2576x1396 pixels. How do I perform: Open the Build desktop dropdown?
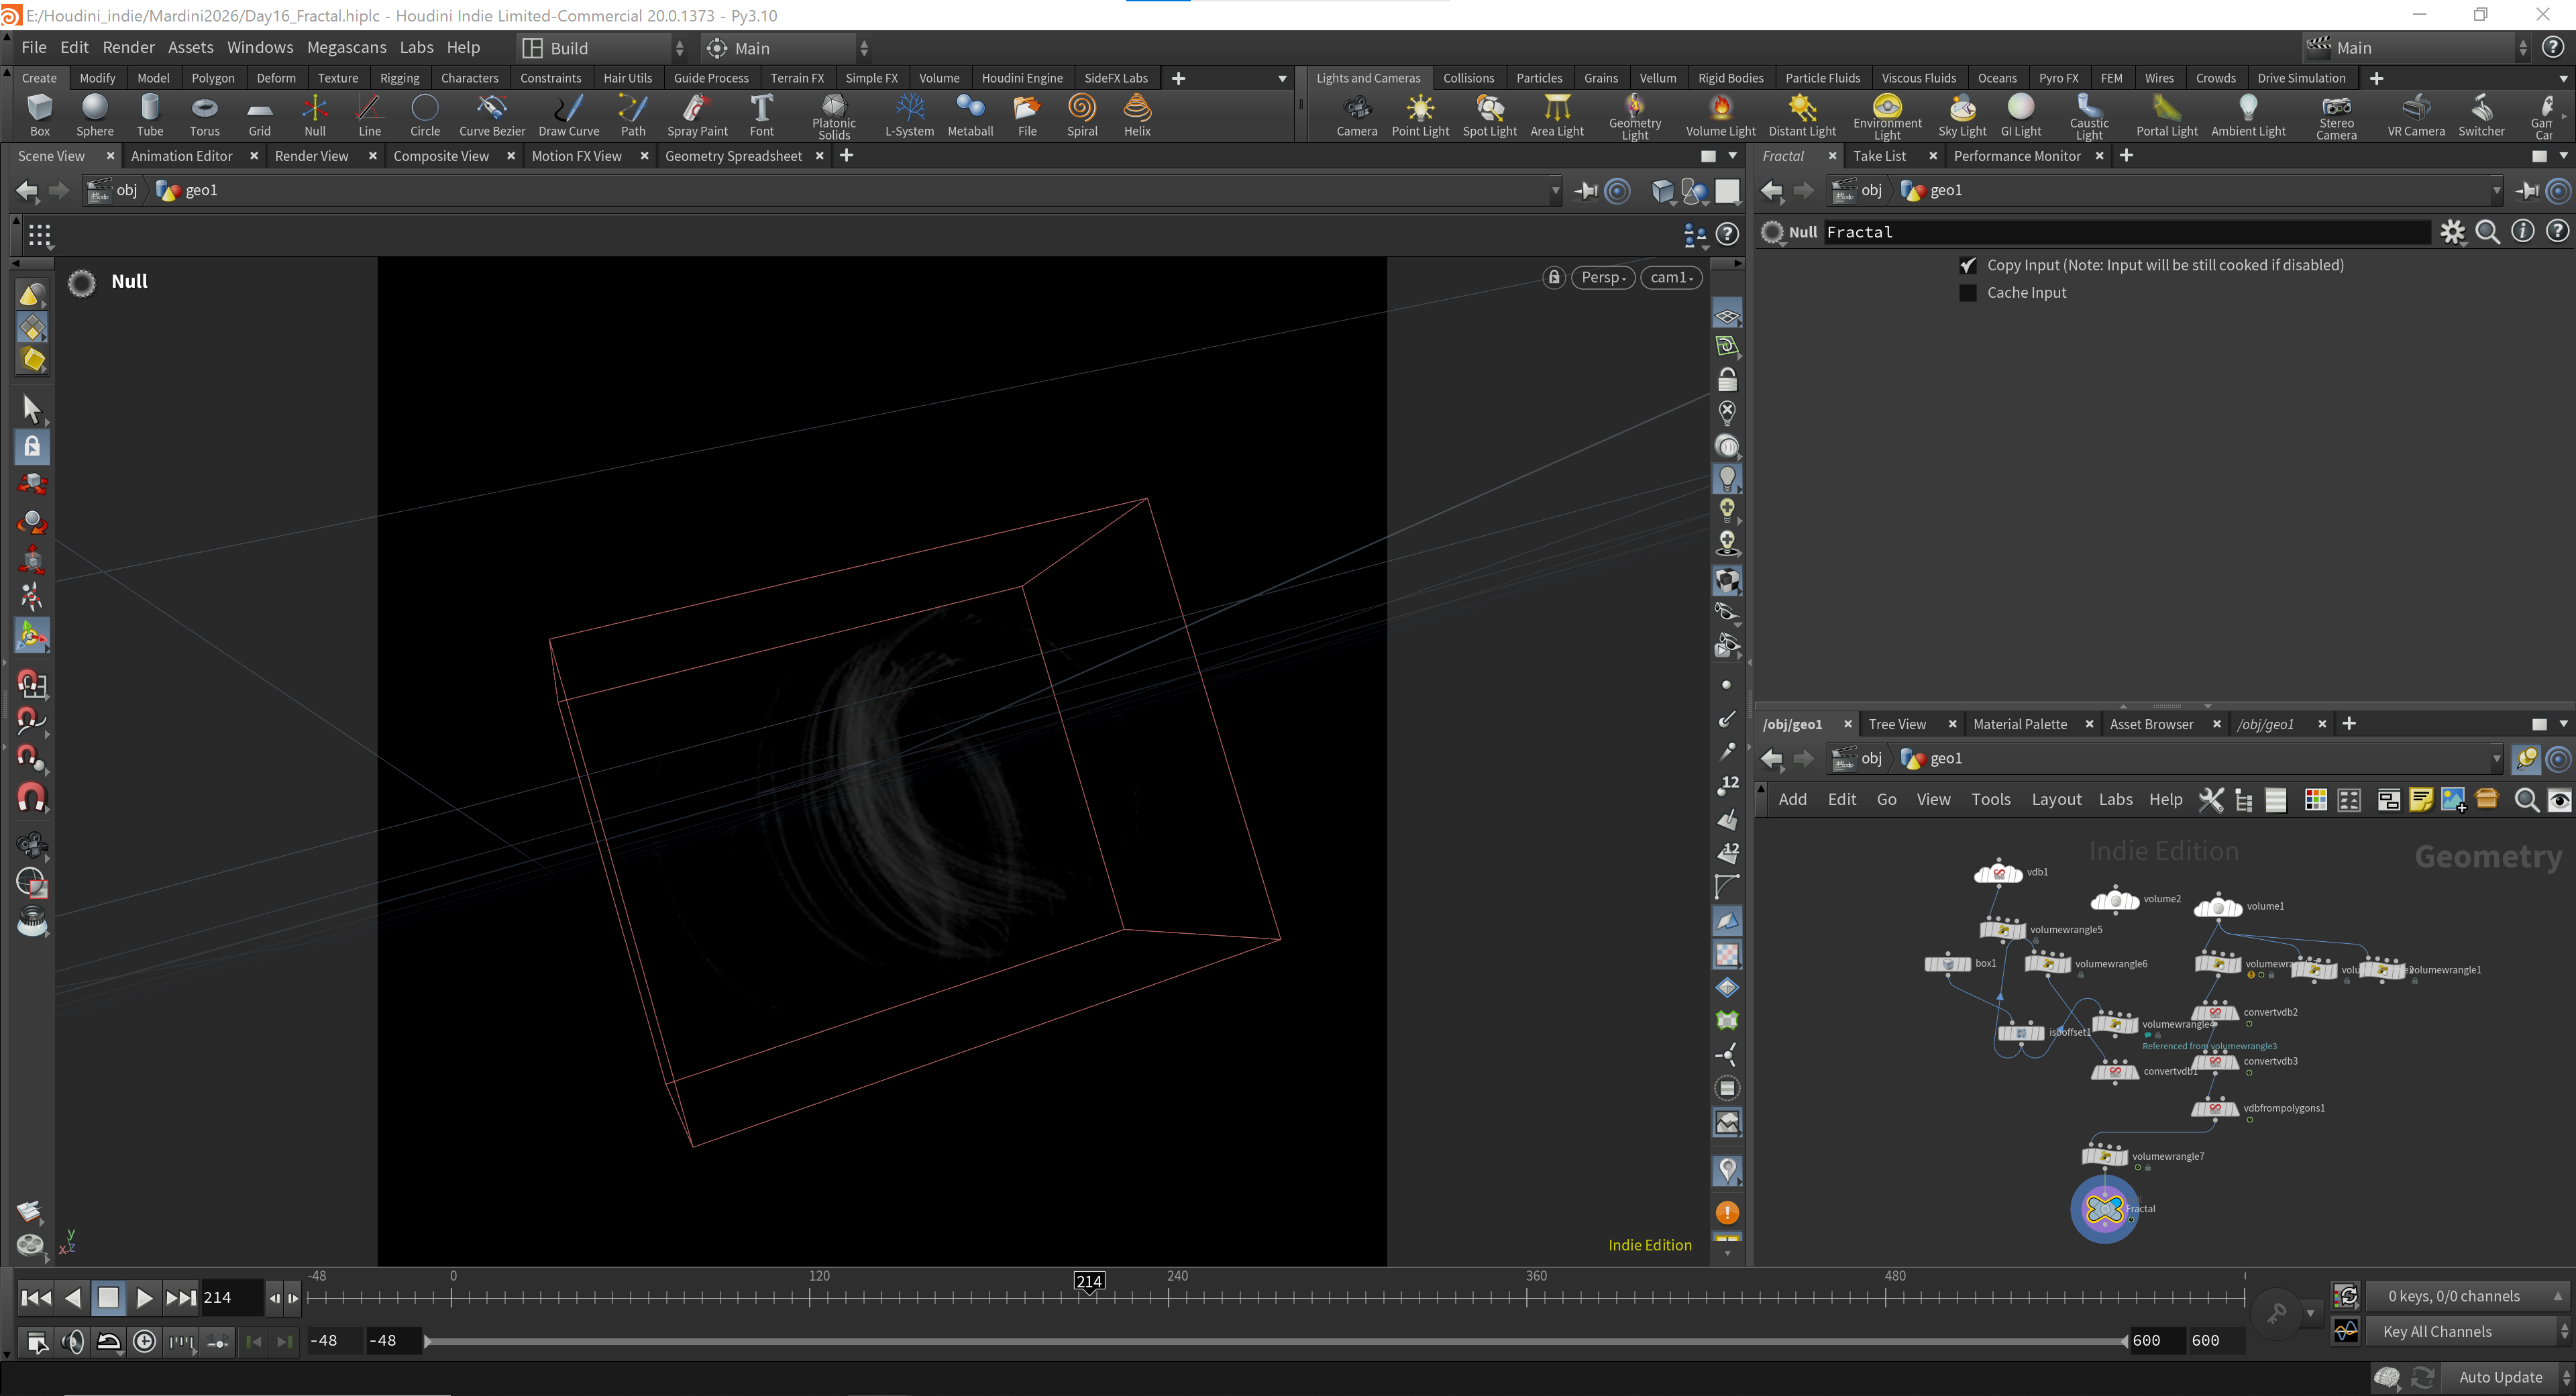(603, 48)
